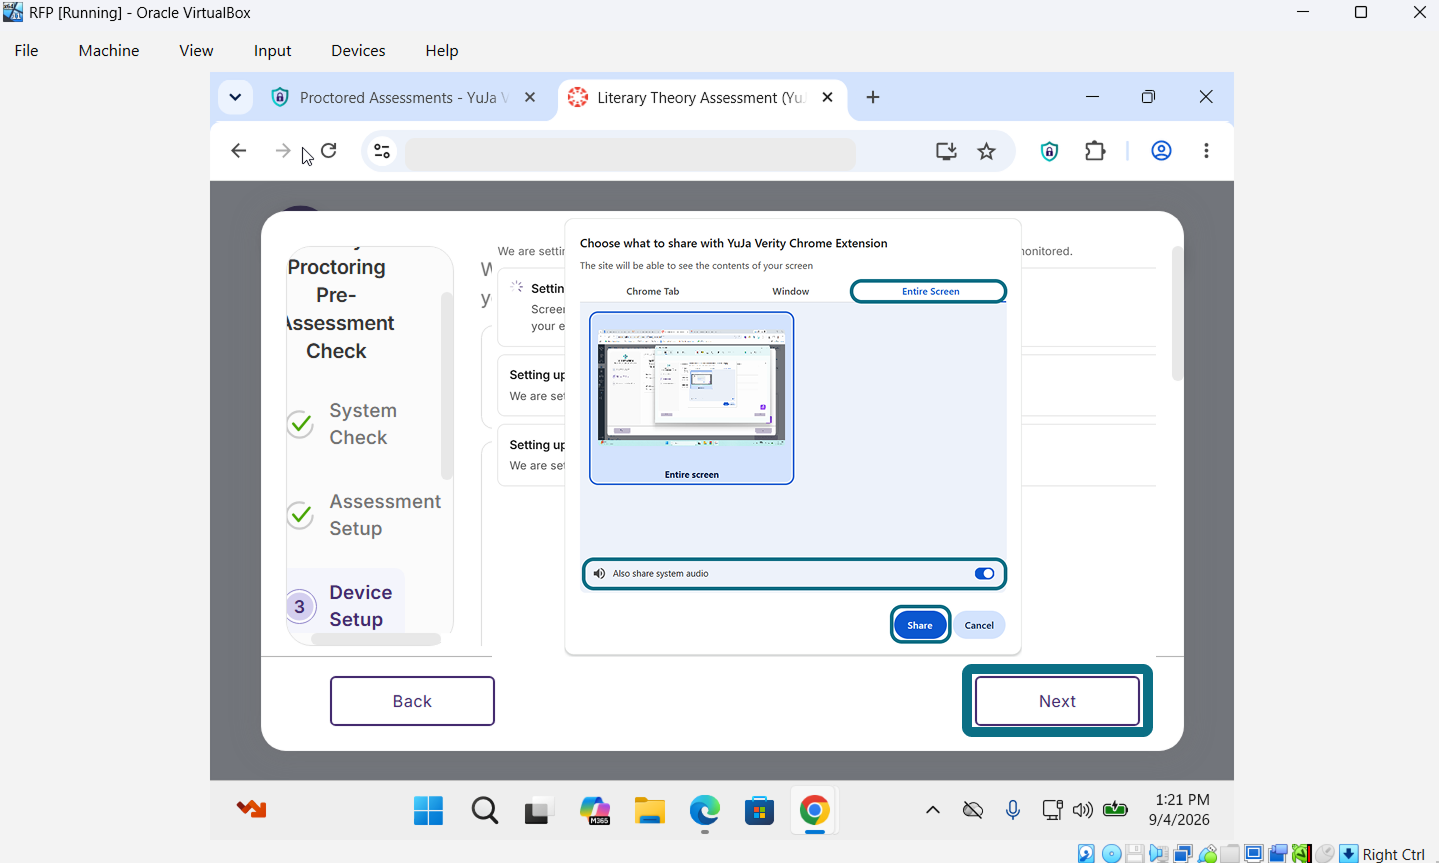Cancel the screen share dialog
The image size is (1439, 863).
click(x=979, y=625)
